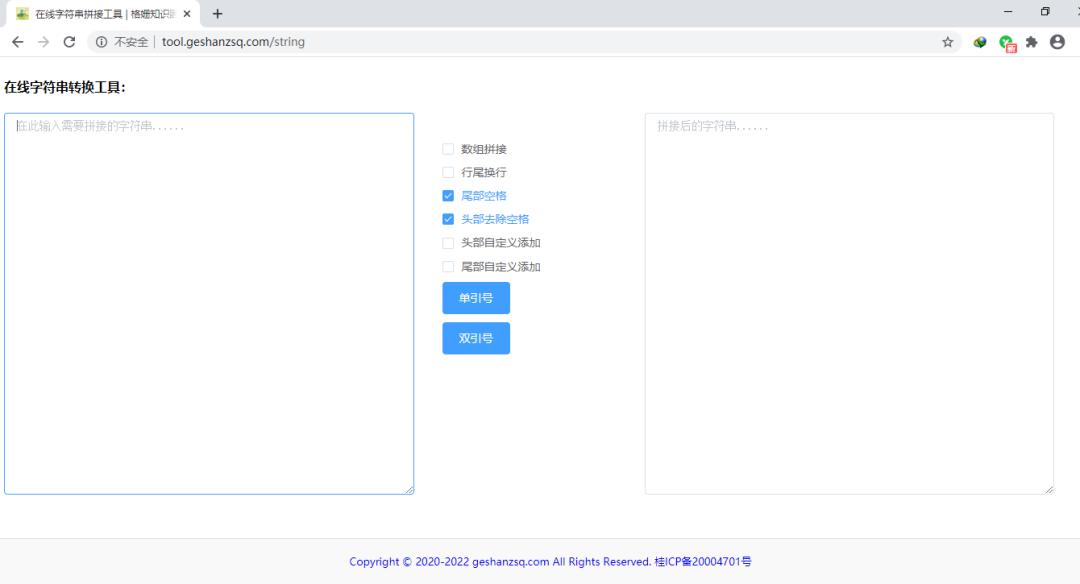Viewport: 1080px width, 584px height.
Task: Select the 在线字符串拼接工具 browser tab
Action: coord(100,14)
